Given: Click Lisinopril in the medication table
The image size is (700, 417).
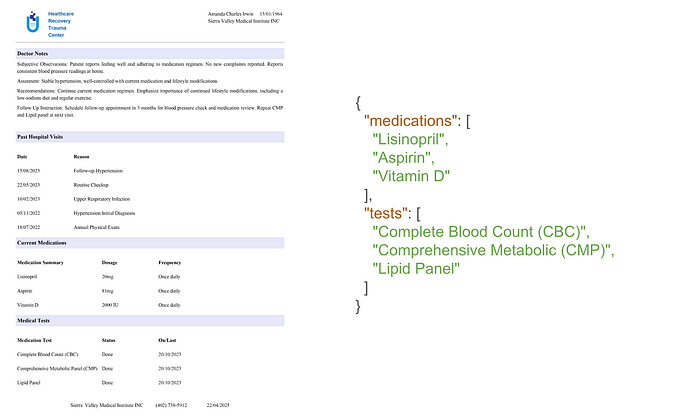Looking at the screenshot, I should tap(28, 275).
